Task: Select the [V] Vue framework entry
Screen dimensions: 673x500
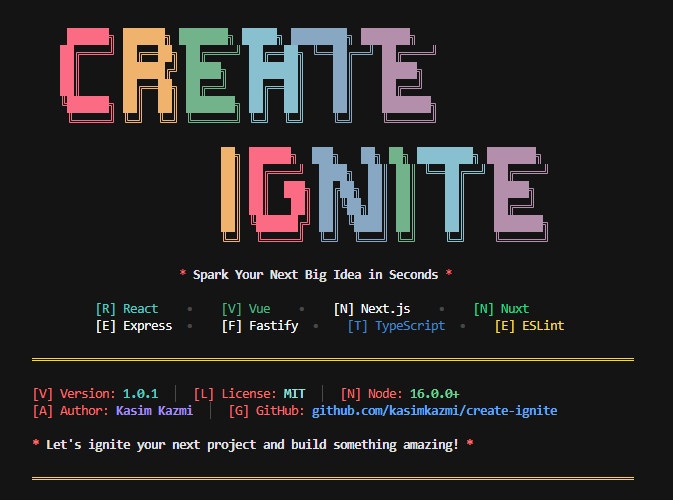Action: pyautogui.click(x=246, y=309)
